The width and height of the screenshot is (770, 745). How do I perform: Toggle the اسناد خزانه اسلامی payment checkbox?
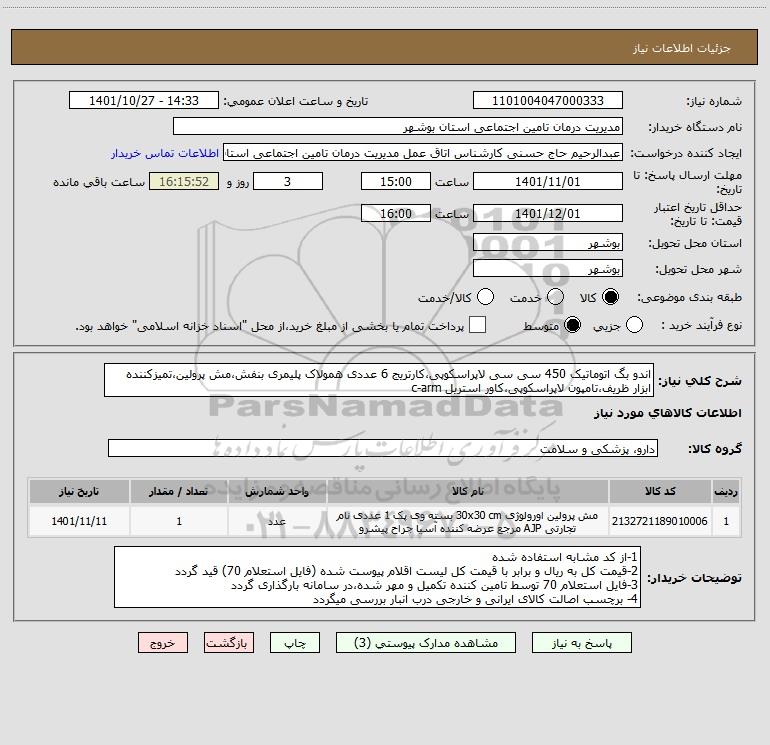pyautogui.click(x=477, y=325)
